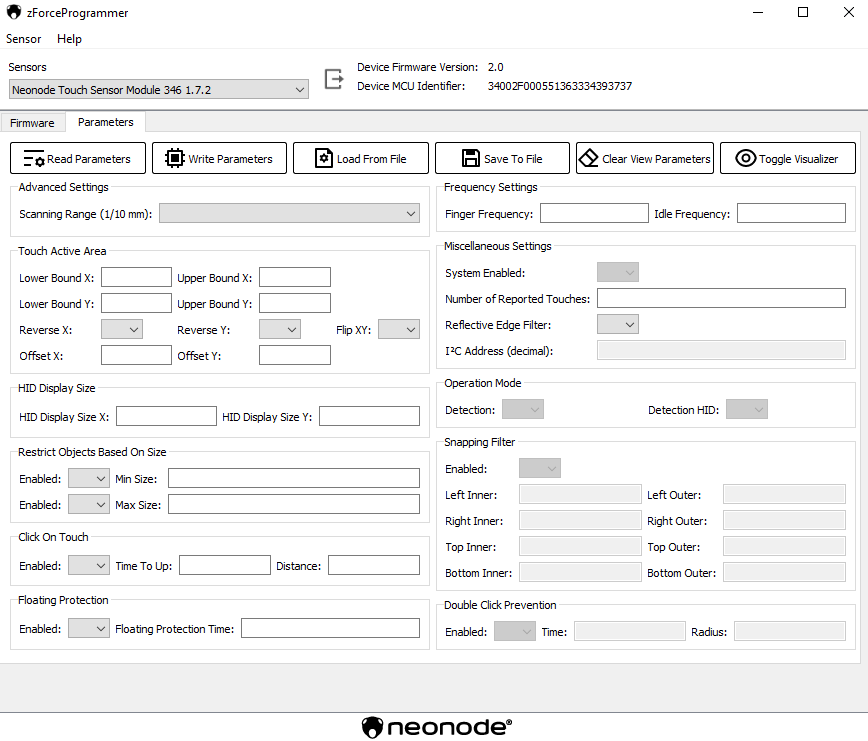868x741 pixels.
Task: Open the Reverse X dropdown
Action: [x=122, y=329]
